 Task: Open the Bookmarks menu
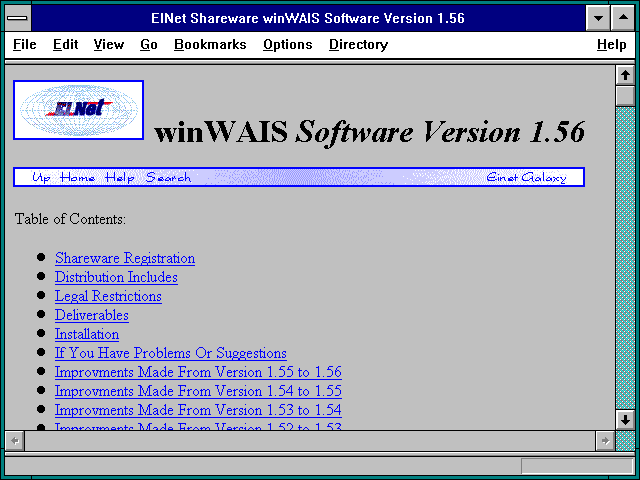click(x=210, y=44)
